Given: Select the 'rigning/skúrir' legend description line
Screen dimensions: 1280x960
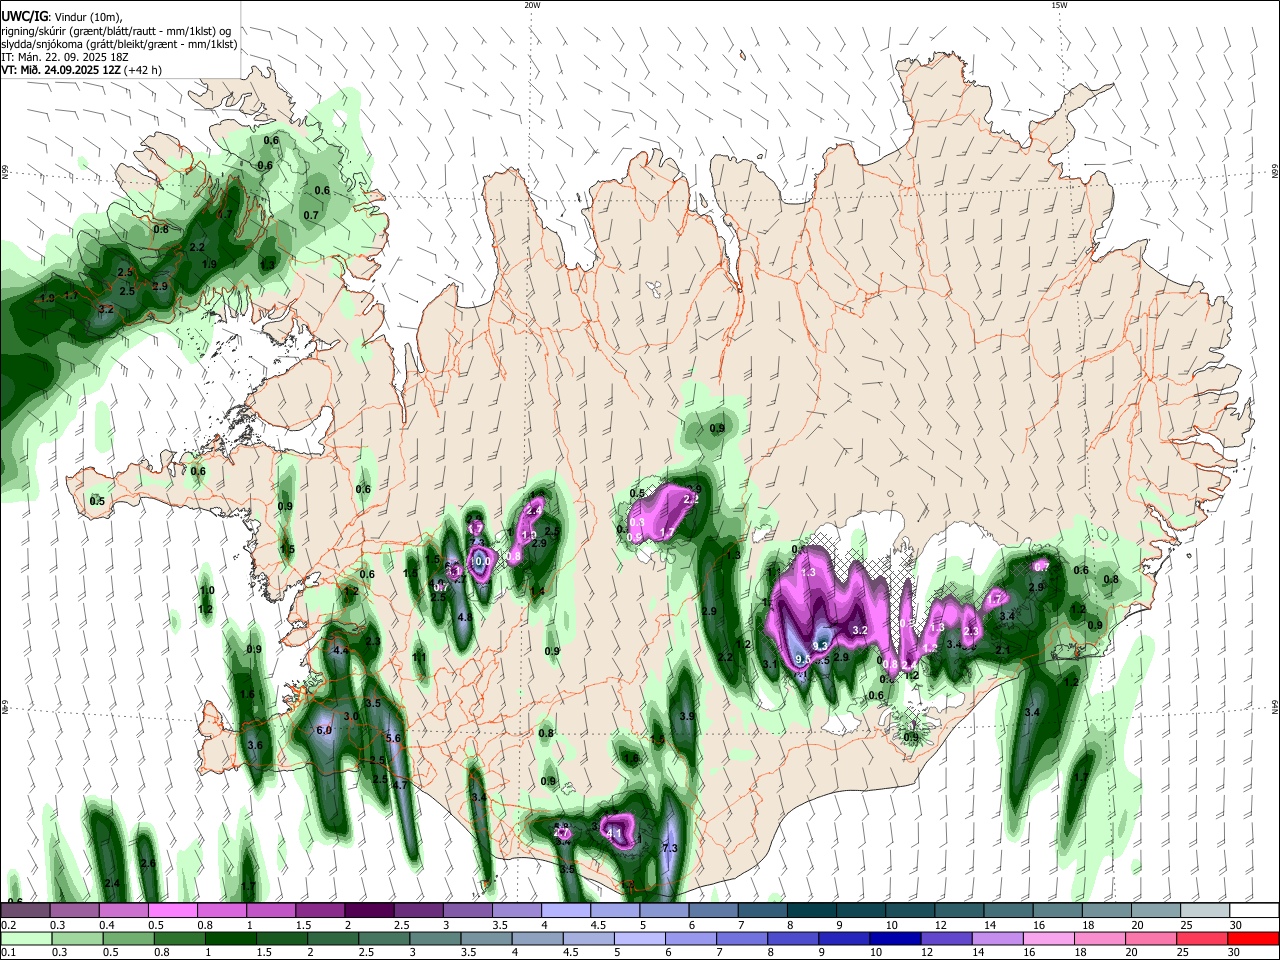Looking at the screenshot, I should point(117,30).
